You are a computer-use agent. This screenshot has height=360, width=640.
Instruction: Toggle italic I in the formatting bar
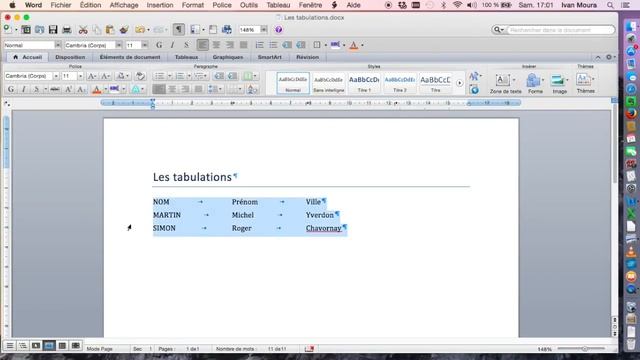coord(173,45)
